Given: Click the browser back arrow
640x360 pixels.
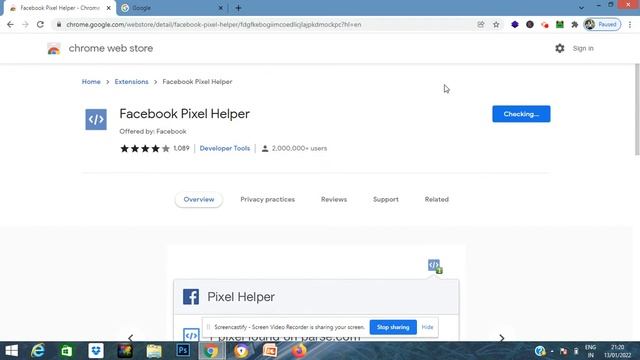Looking at the screenshot, I should pos(10,24).
